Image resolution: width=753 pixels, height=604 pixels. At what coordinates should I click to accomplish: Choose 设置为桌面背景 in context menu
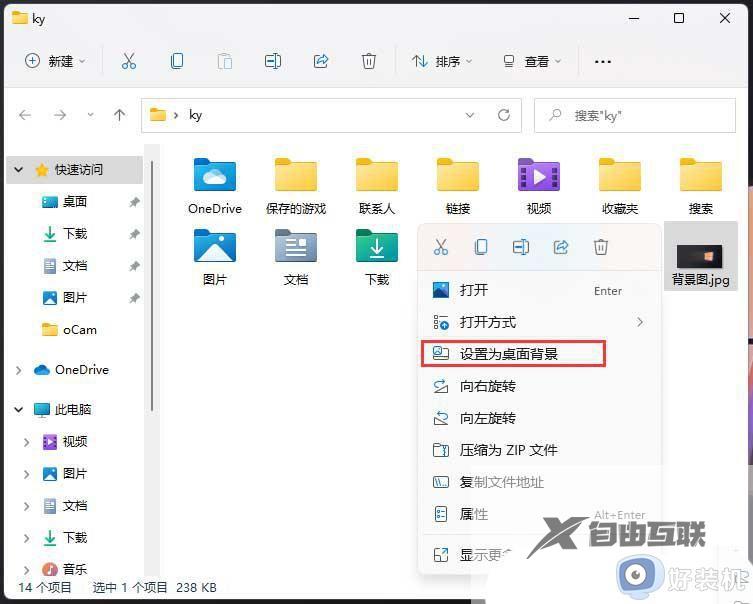[513, 354]
